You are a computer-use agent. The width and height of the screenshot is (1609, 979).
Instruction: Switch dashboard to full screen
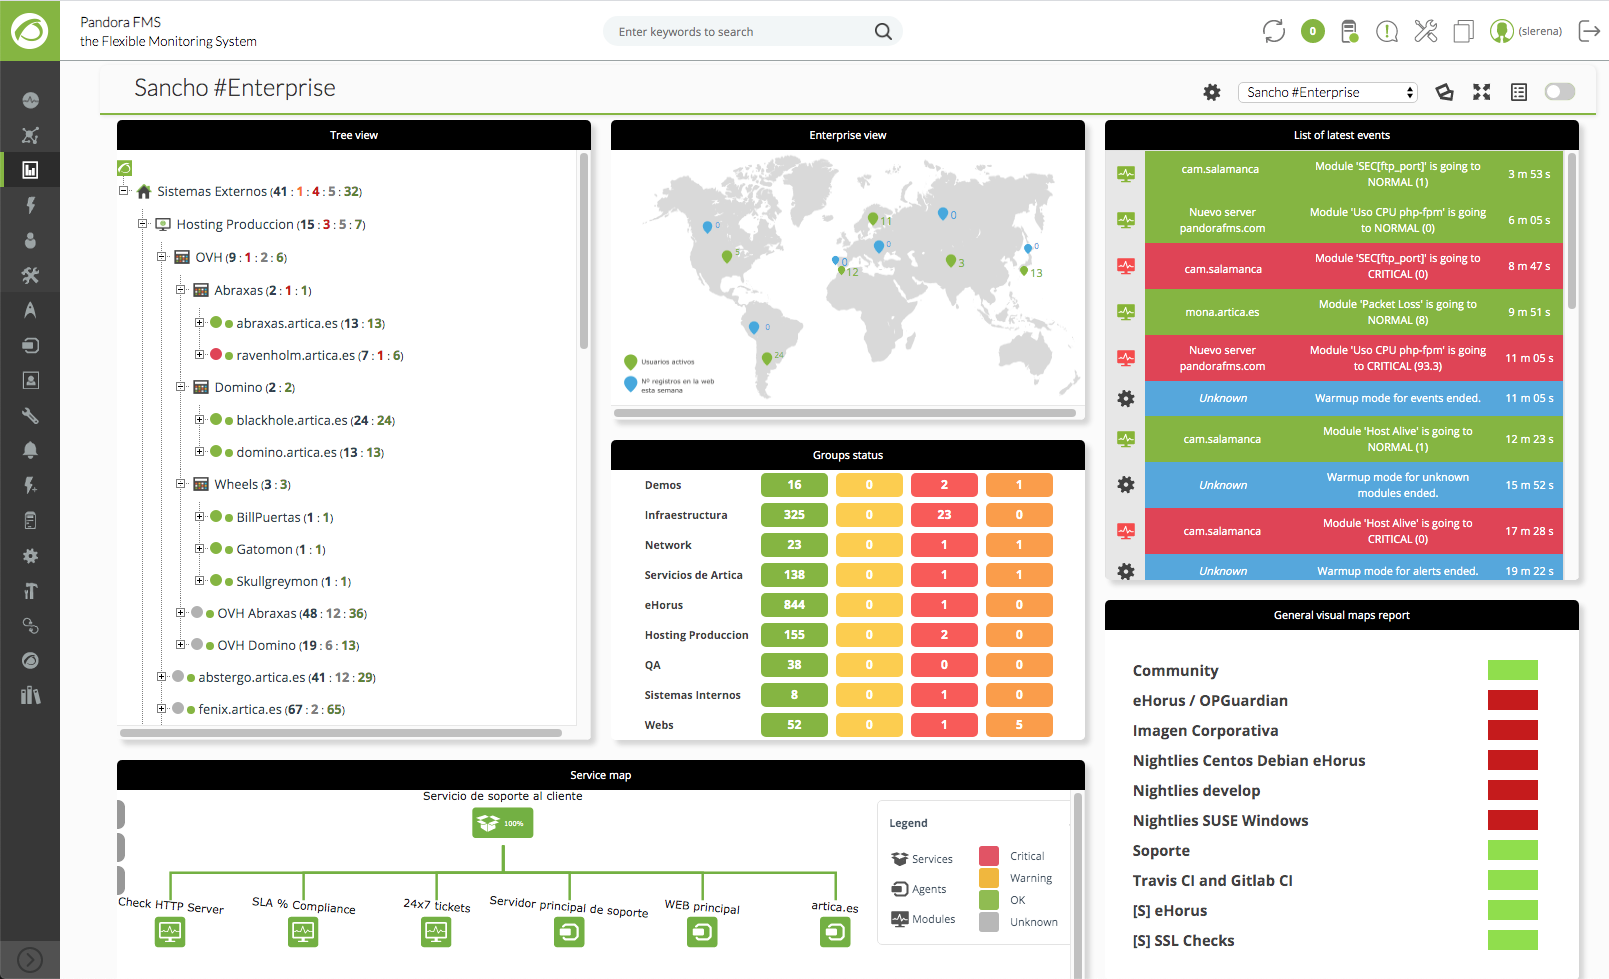click(1482, 92)
